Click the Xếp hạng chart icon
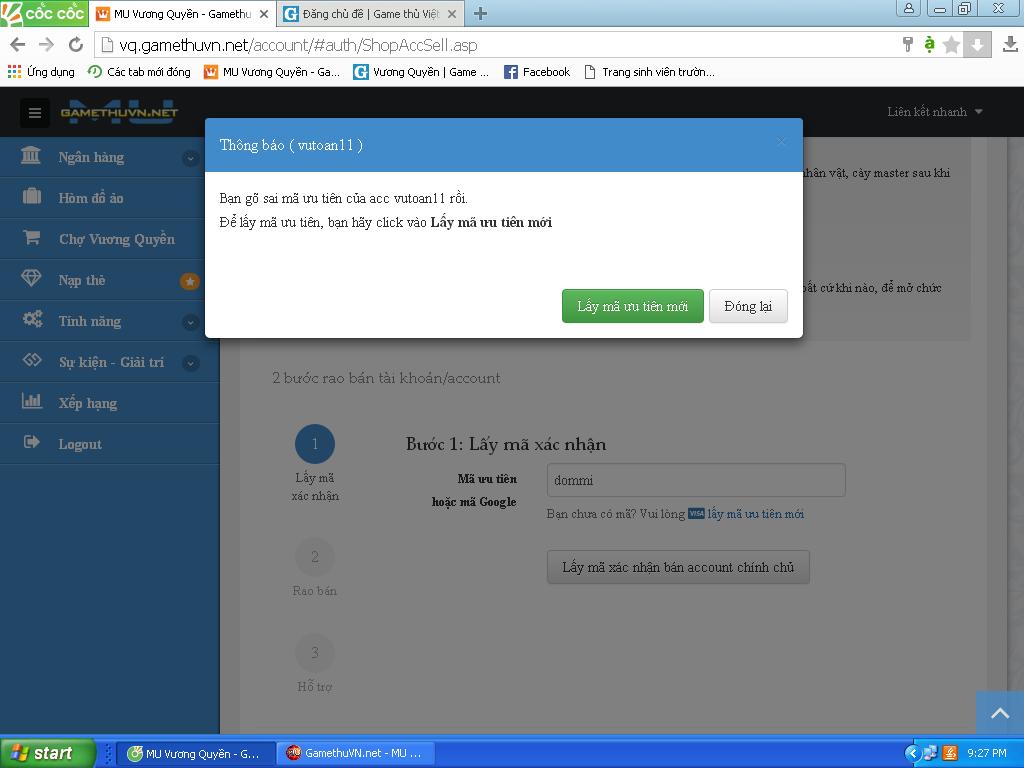 click(x=32, y=402)
